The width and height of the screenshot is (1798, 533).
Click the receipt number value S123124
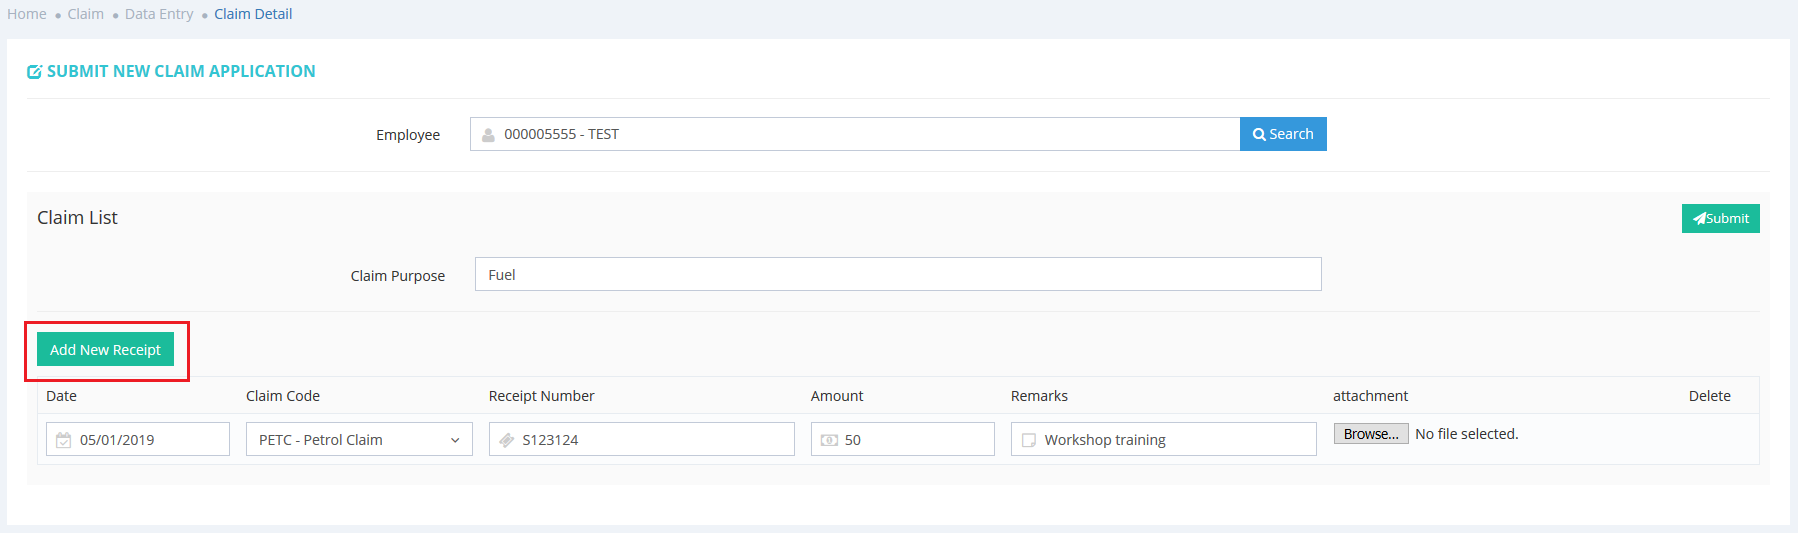point(550,440)
